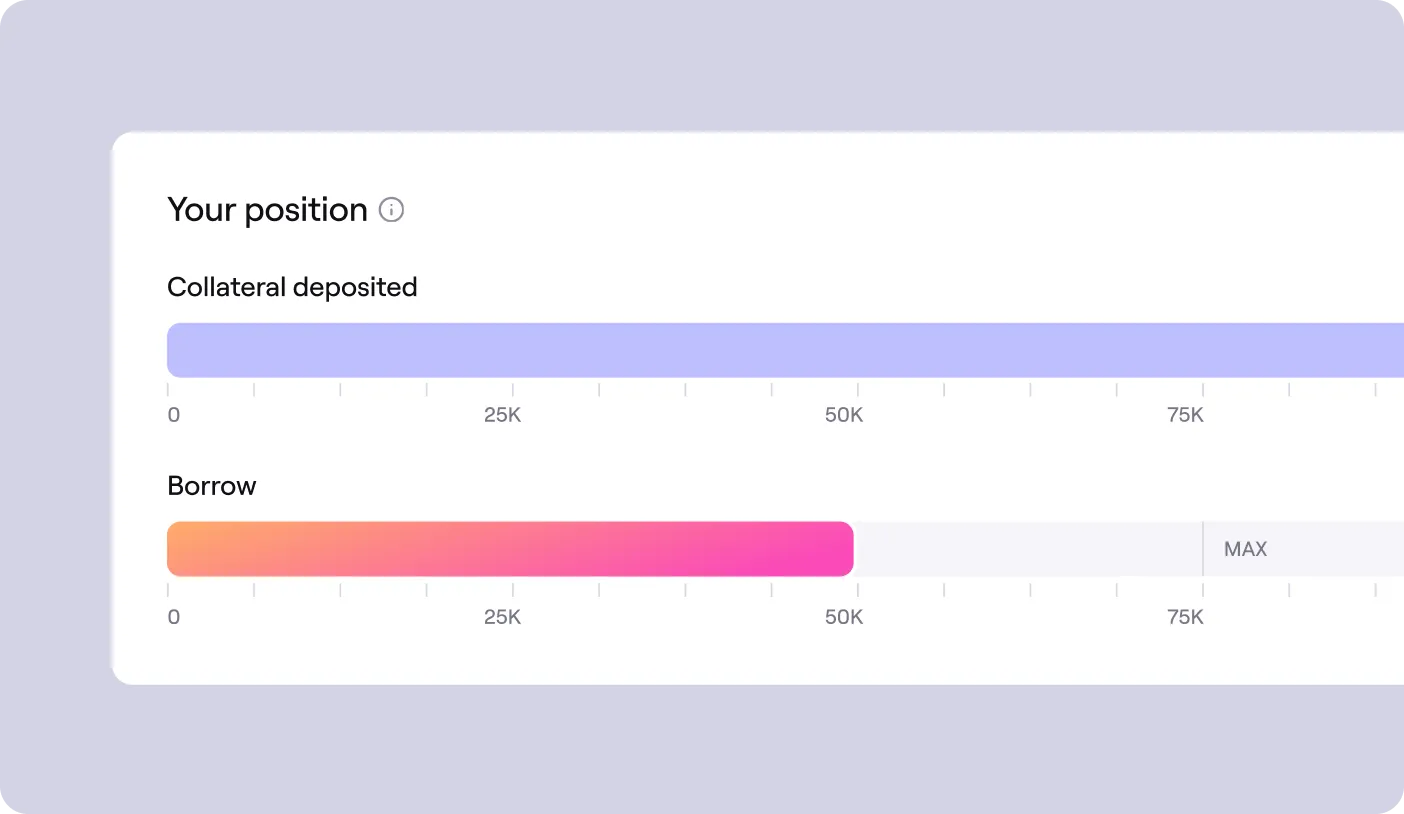Screen dimensions: 1404x814
Task: Click the right end of Borrow fill
Action: [x=846, y=549]
